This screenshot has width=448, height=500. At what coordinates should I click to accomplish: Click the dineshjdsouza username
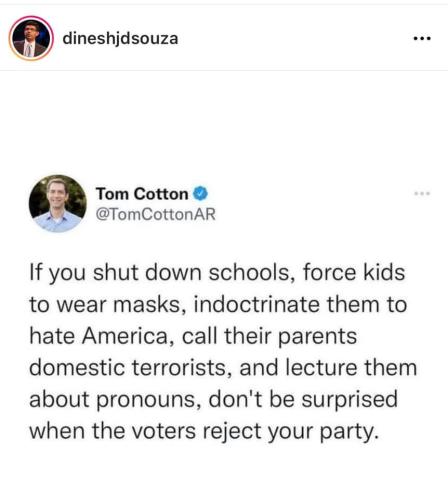tap(120, 38)
